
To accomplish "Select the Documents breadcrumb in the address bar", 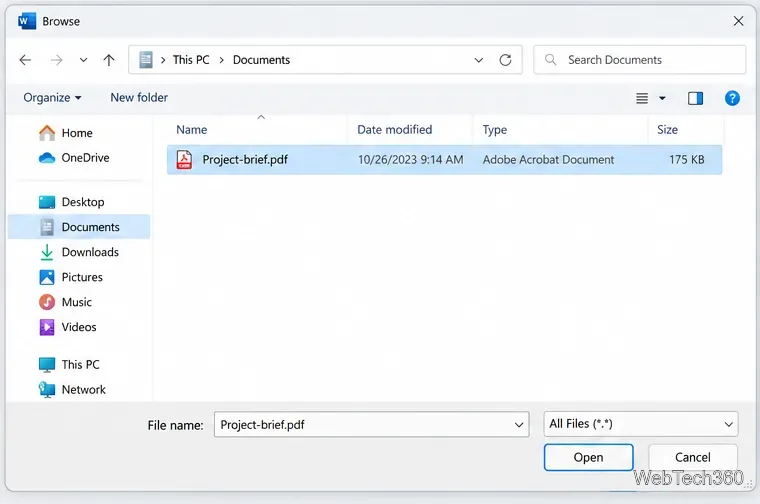I will pos(261,60).
